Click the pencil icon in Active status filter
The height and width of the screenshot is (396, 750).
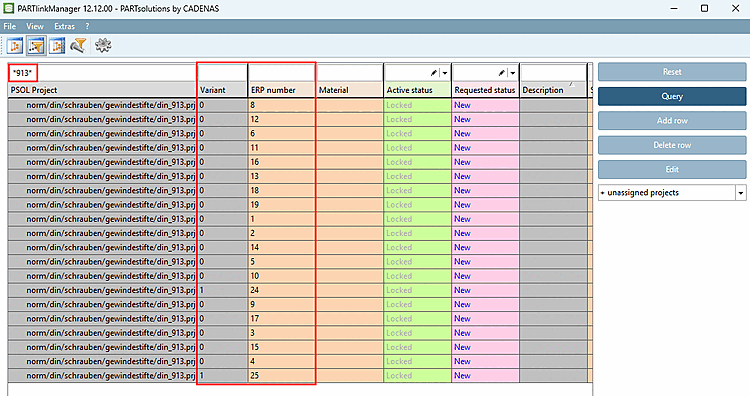tap(434, 73)
